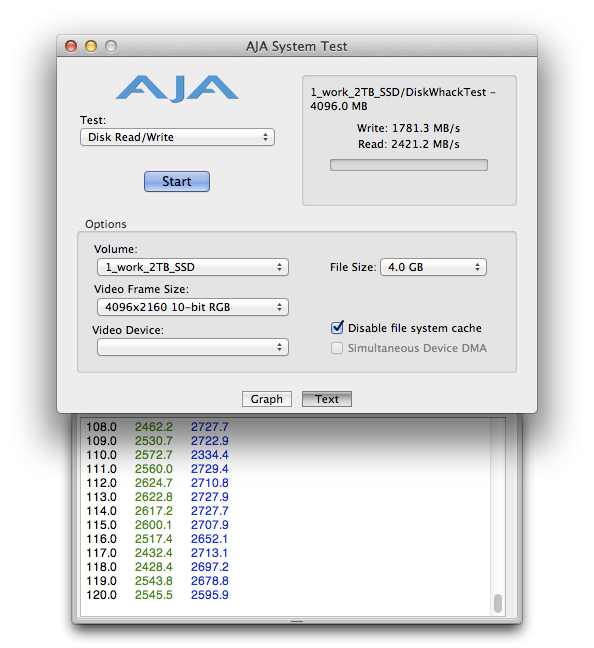The height and width of the screenshot is (648, 594).
Task: Toggle Disable file system cache checkbox
Action: [x=337, y=327]
